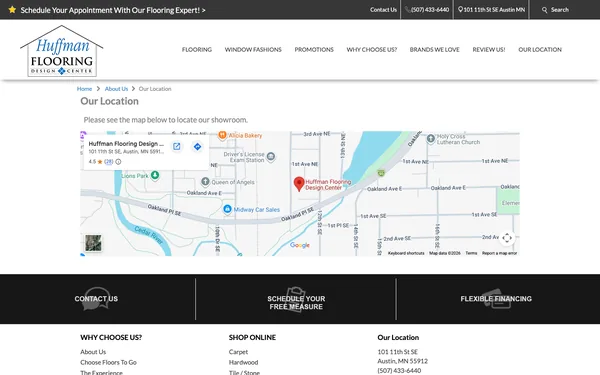The height and width of the screenshot is (375, 600).
Task: Open the Schedule Your Appointment banner link
Action: [113, 10]
